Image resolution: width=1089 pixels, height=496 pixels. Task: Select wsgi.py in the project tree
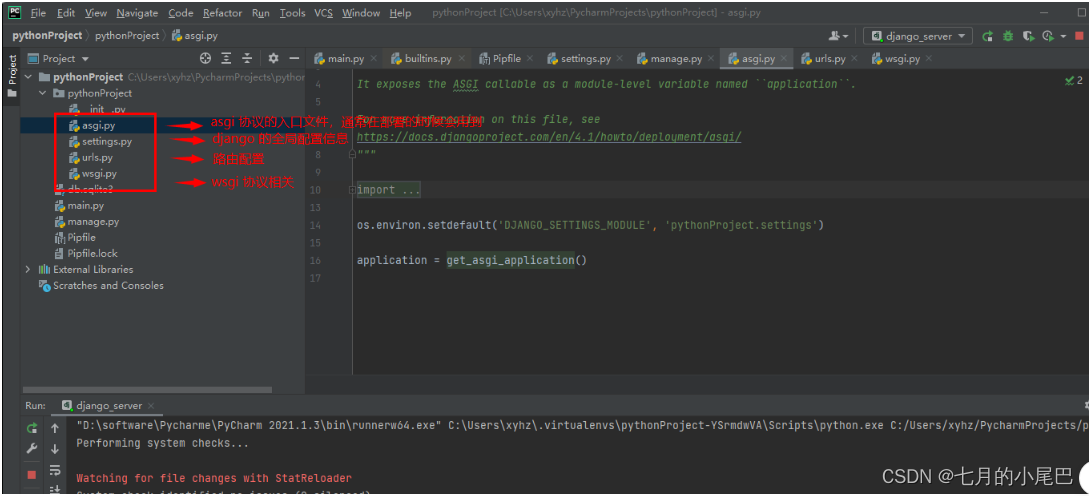coord(99,173)
